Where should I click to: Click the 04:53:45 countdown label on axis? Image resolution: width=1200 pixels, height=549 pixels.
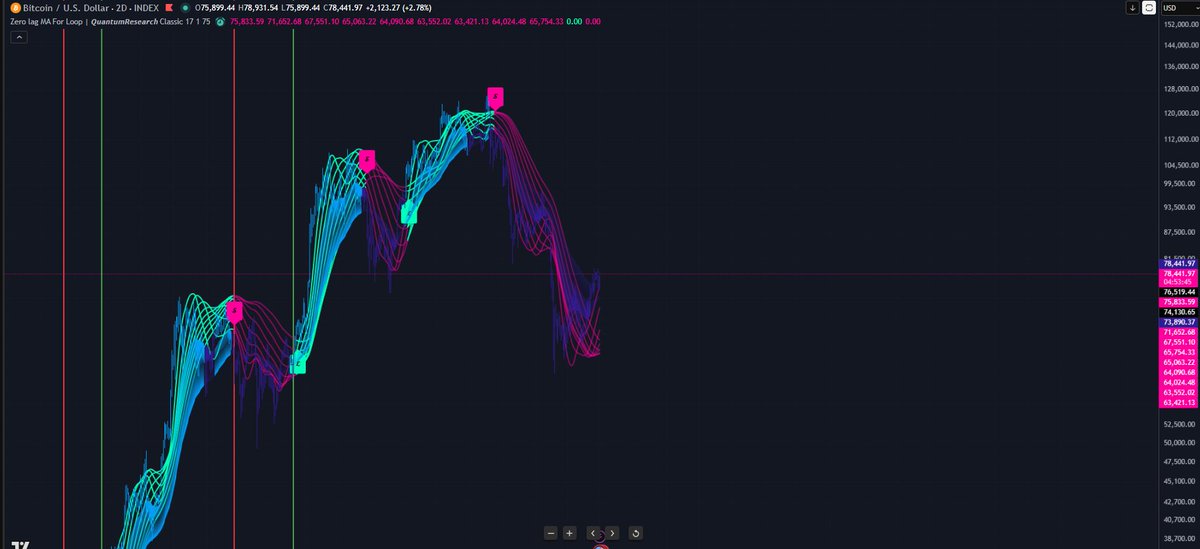tap(1177, 281)
